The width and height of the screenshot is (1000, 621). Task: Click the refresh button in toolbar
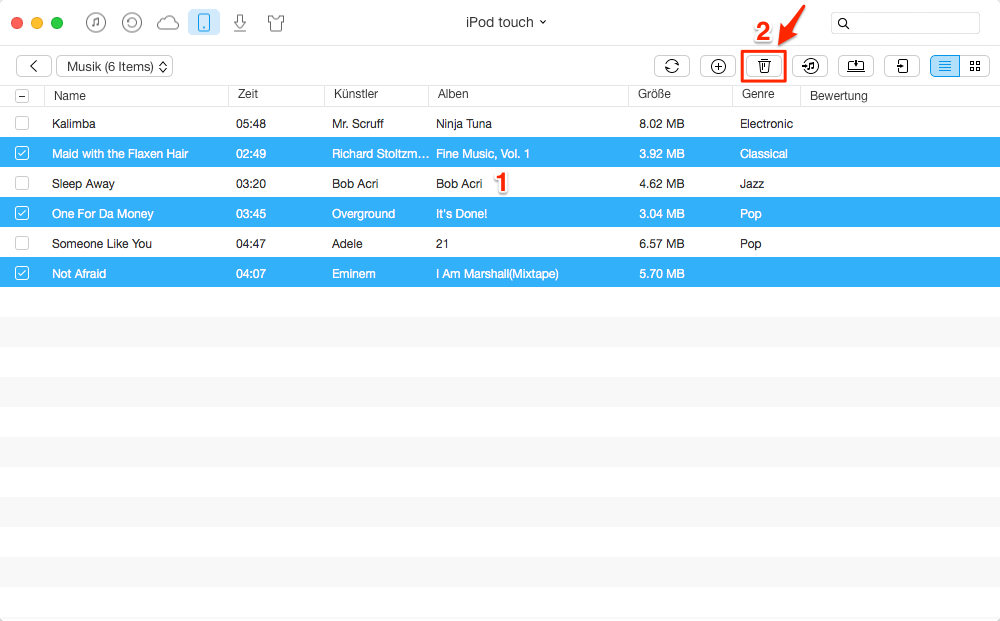pos(672,66)
